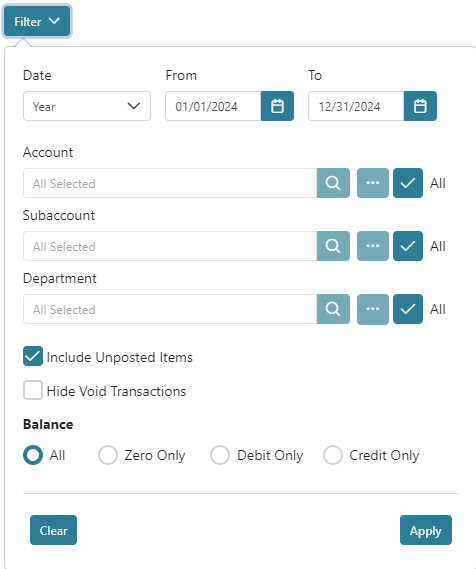476x569 pixels.
Task: Open the Account ellipsis options button
Action: [x=373, y=183]
